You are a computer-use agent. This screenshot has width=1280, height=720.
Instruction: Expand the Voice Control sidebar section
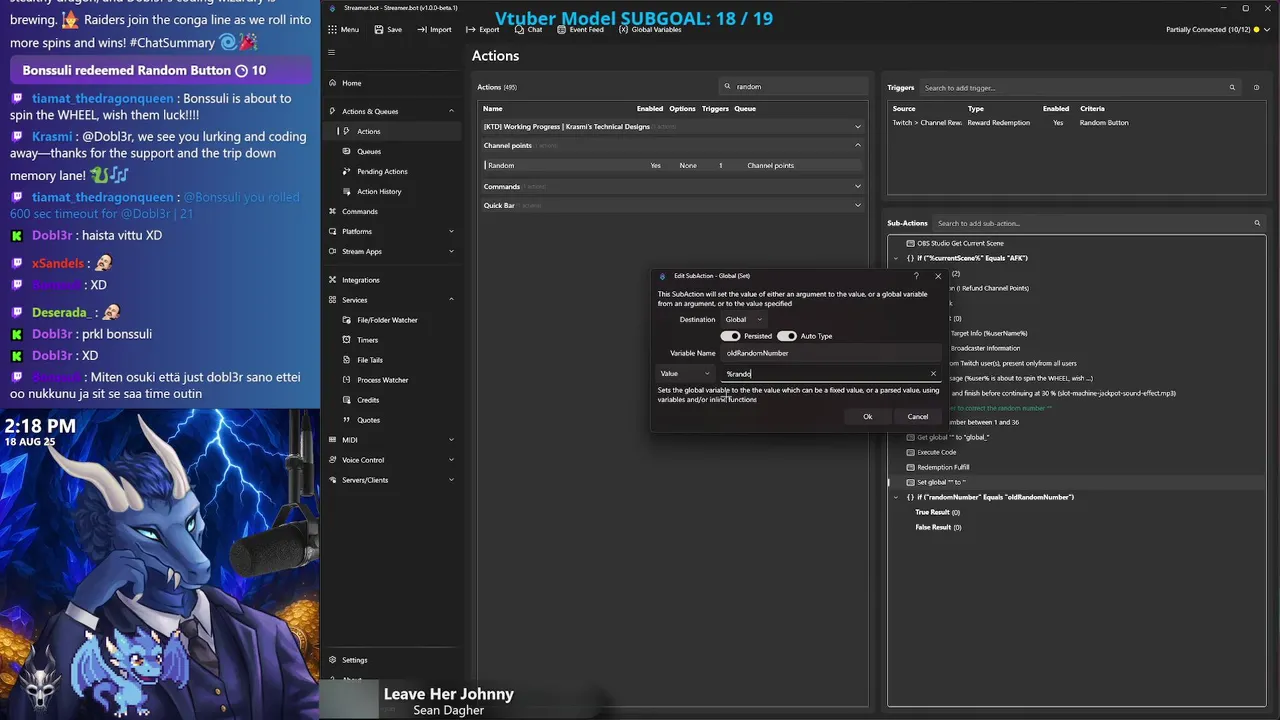coord(451,460)
